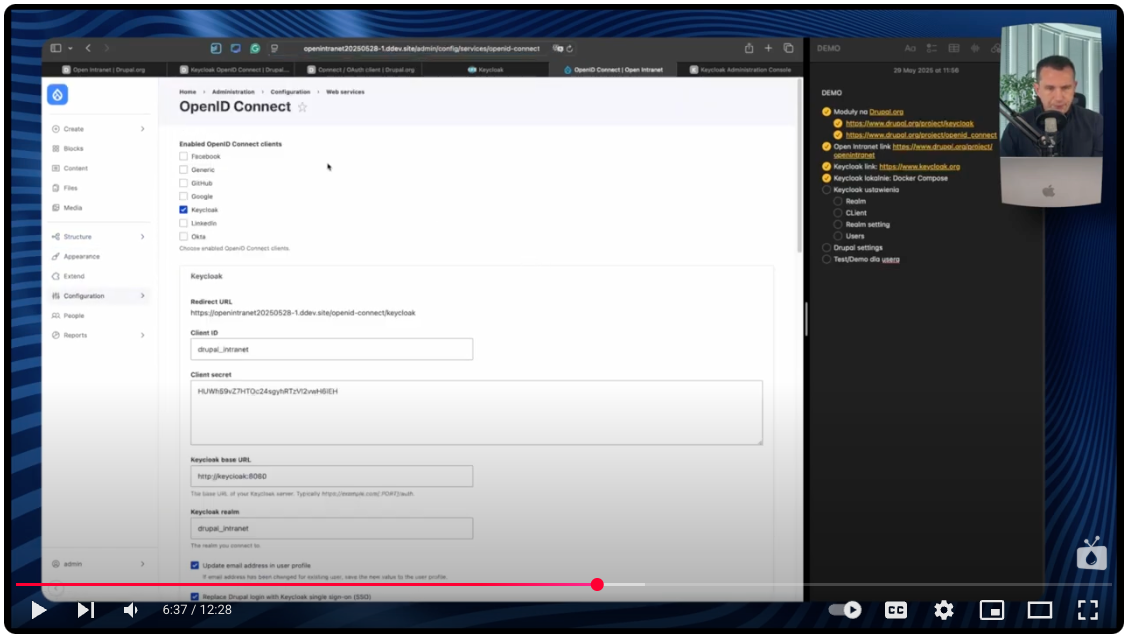Turn on closed captions
This screenshot has width=1129, height=639.
pyautogui.click(x=896, y=610)
